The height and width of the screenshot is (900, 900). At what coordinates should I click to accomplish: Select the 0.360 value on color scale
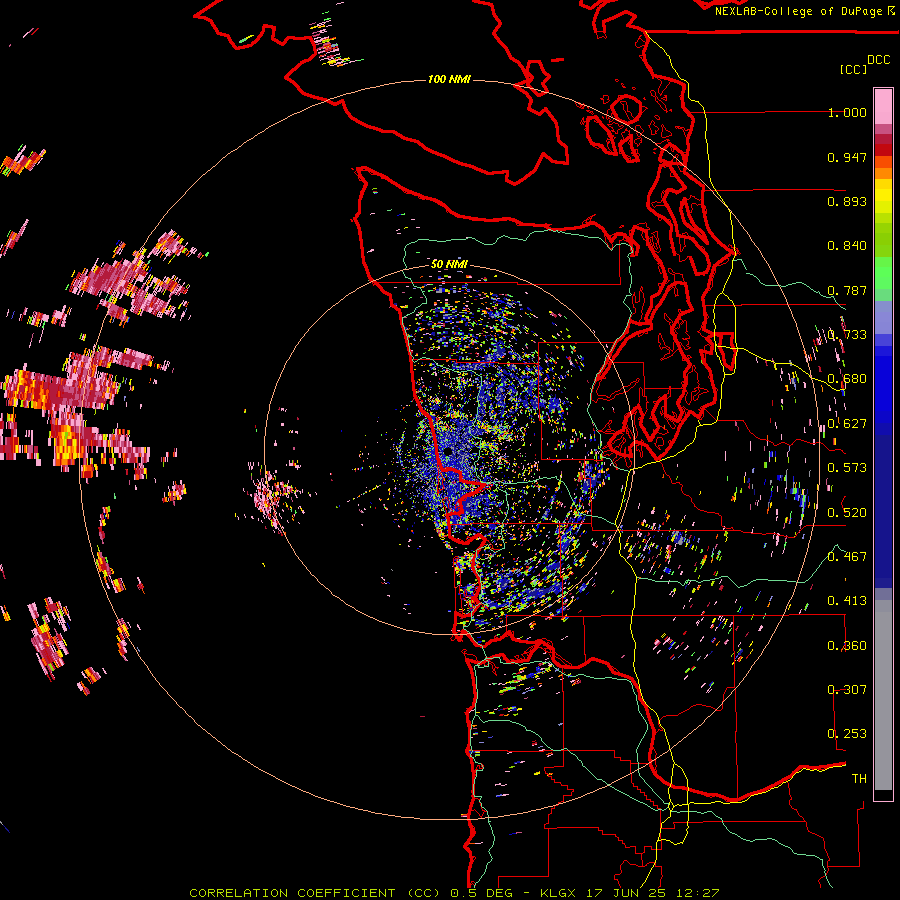847,646
